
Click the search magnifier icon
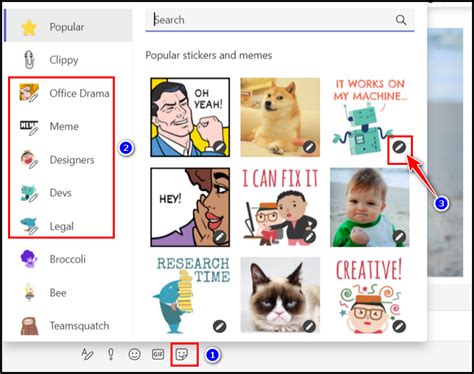click(x=401, y=20)
